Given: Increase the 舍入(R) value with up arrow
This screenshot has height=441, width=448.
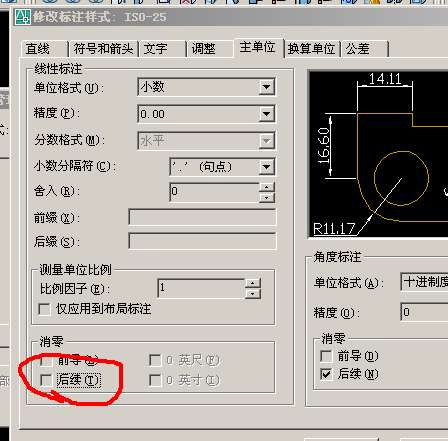Looking at the screenshot, I should coord(266,187).
